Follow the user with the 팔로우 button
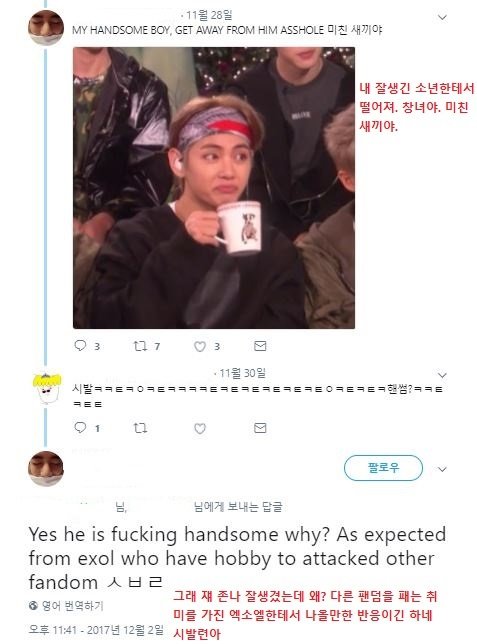This screenshot has width=477, height=644. point(383,468)
